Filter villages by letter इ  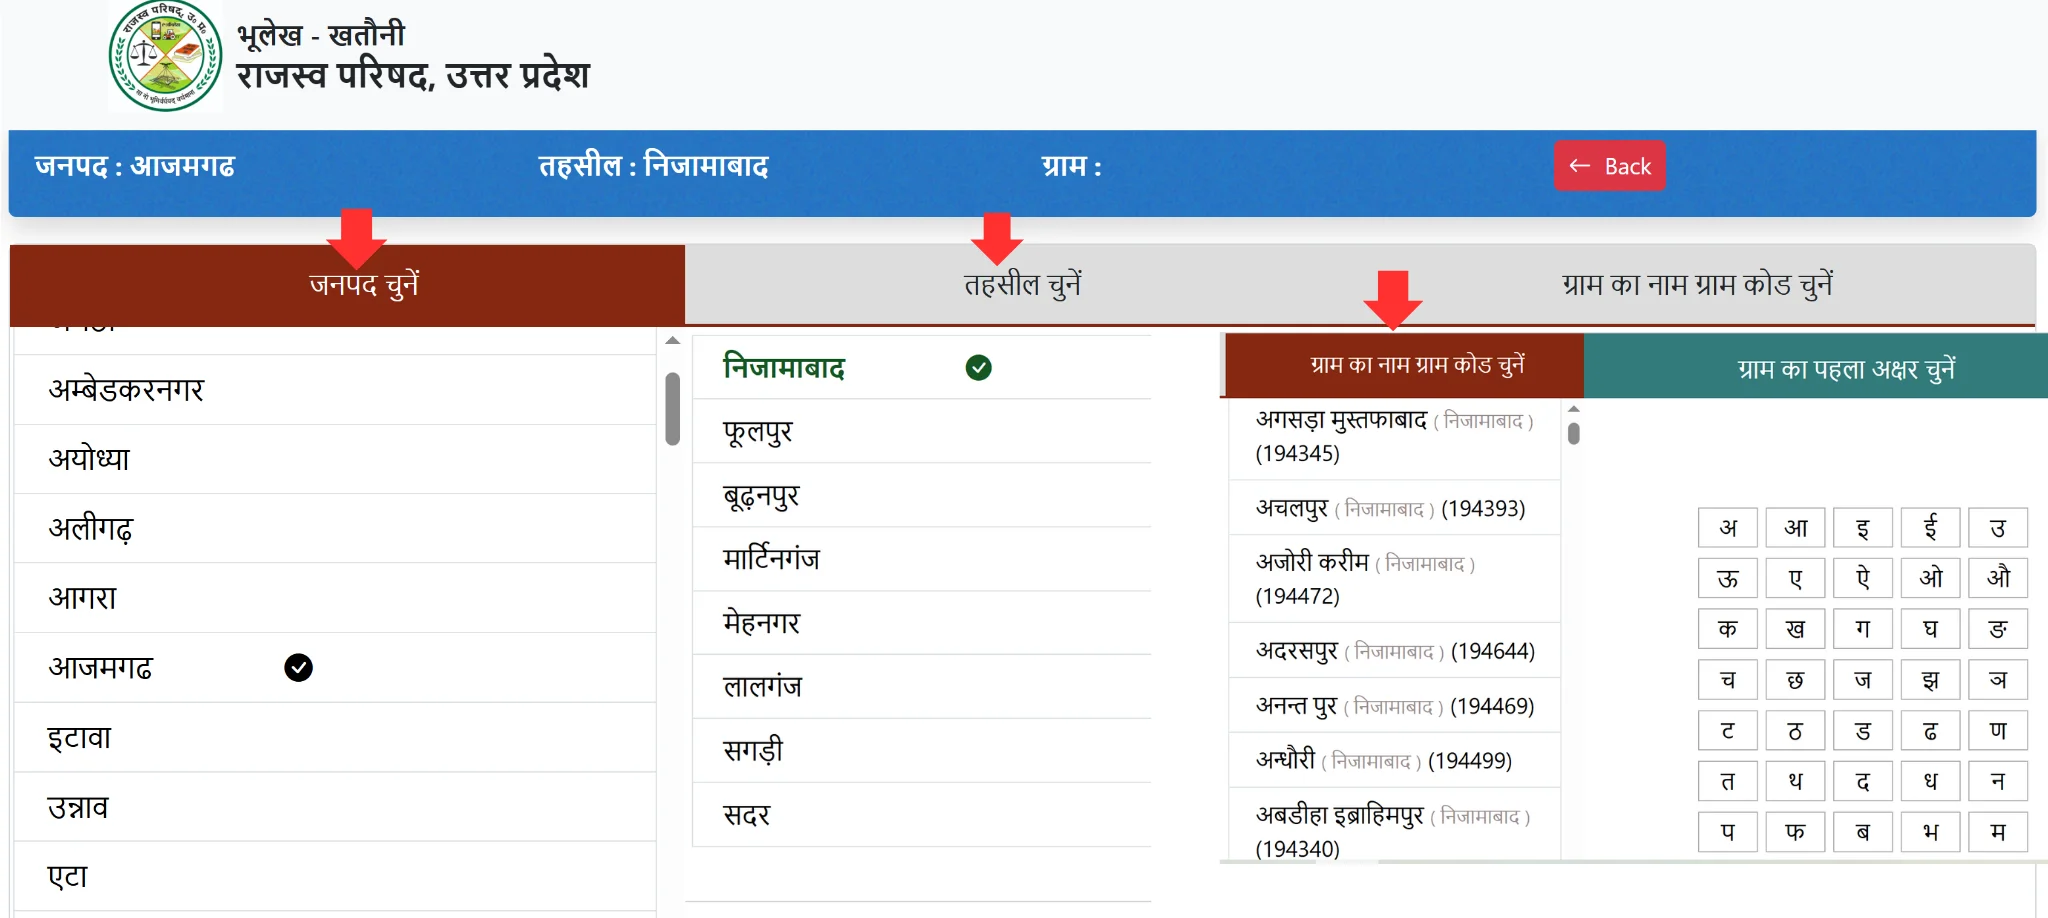tap(1863, 528)
